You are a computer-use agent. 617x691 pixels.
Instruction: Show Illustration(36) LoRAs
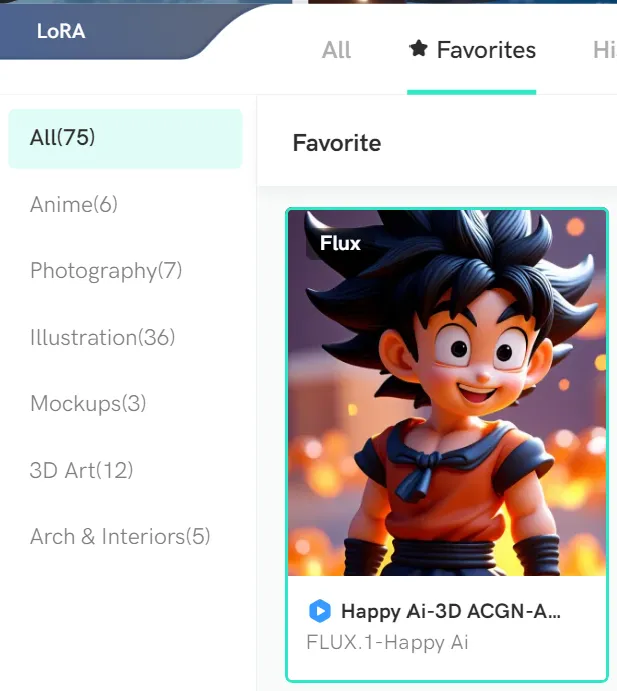pyautogui.click(x=102, y=338)
